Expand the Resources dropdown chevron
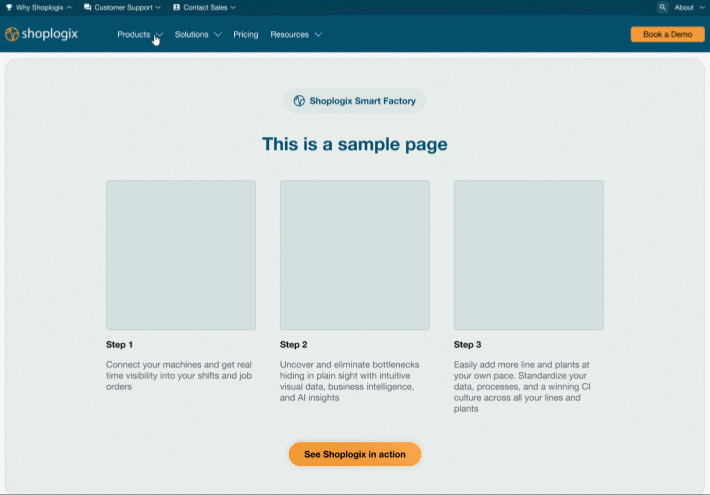The width and height of the screenshot is (710, 495). tap(318, 34)
